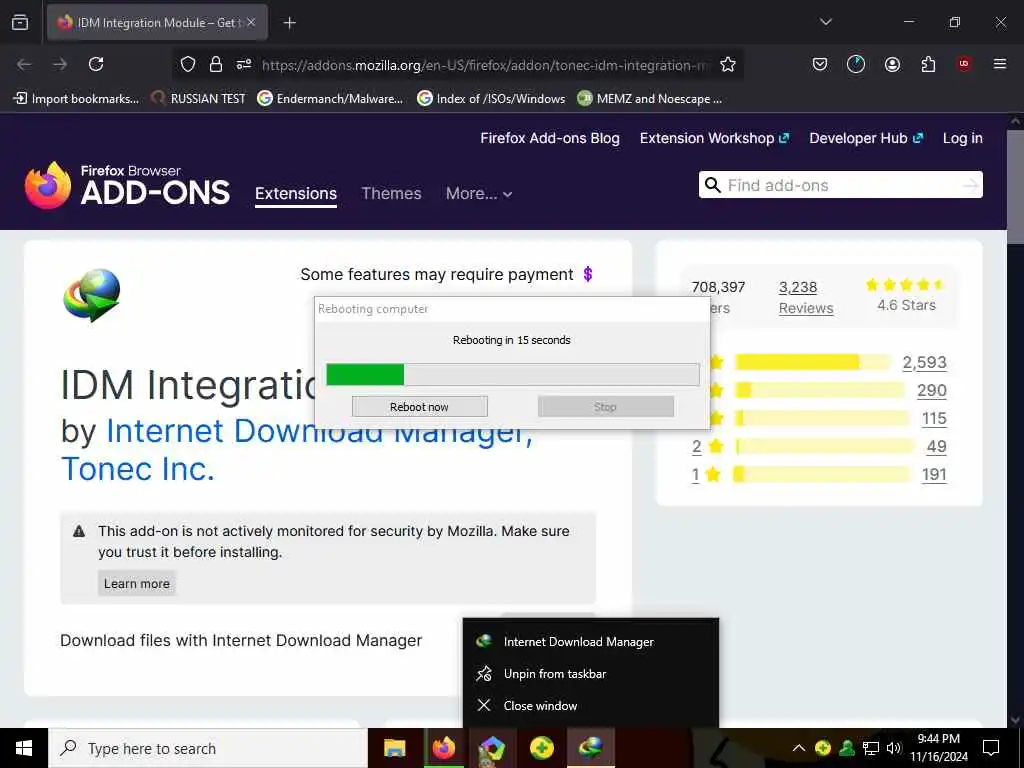Click Learn more in security warning
Screen dimensions: 1024x768
click(136, 584)
